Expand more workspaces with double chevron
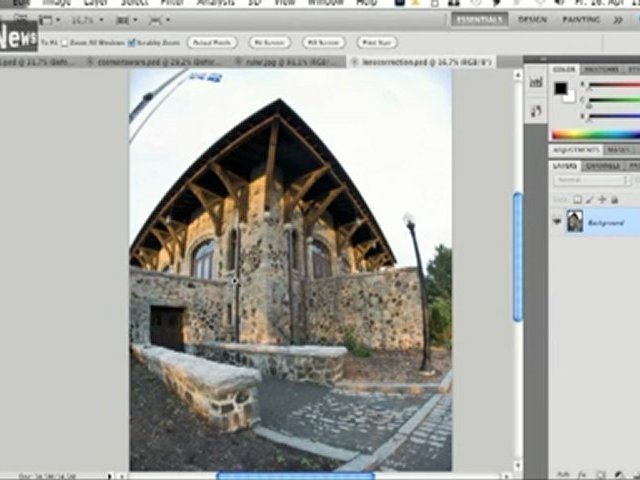 (x=618, y=20)
